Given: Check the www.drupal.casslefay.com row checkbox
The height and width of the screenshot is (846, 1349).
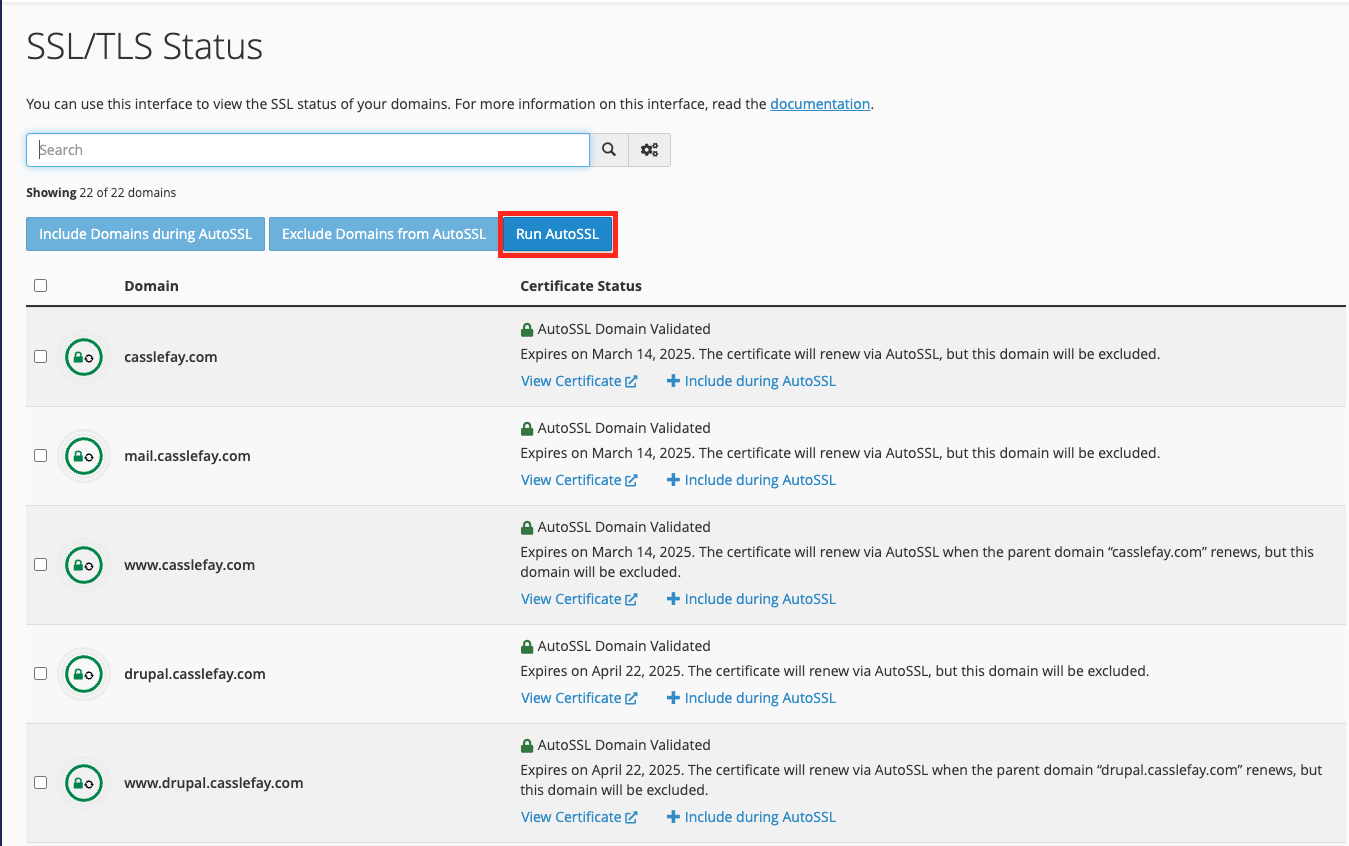Looking at the screenshot, I should click(x=40, y=783).
